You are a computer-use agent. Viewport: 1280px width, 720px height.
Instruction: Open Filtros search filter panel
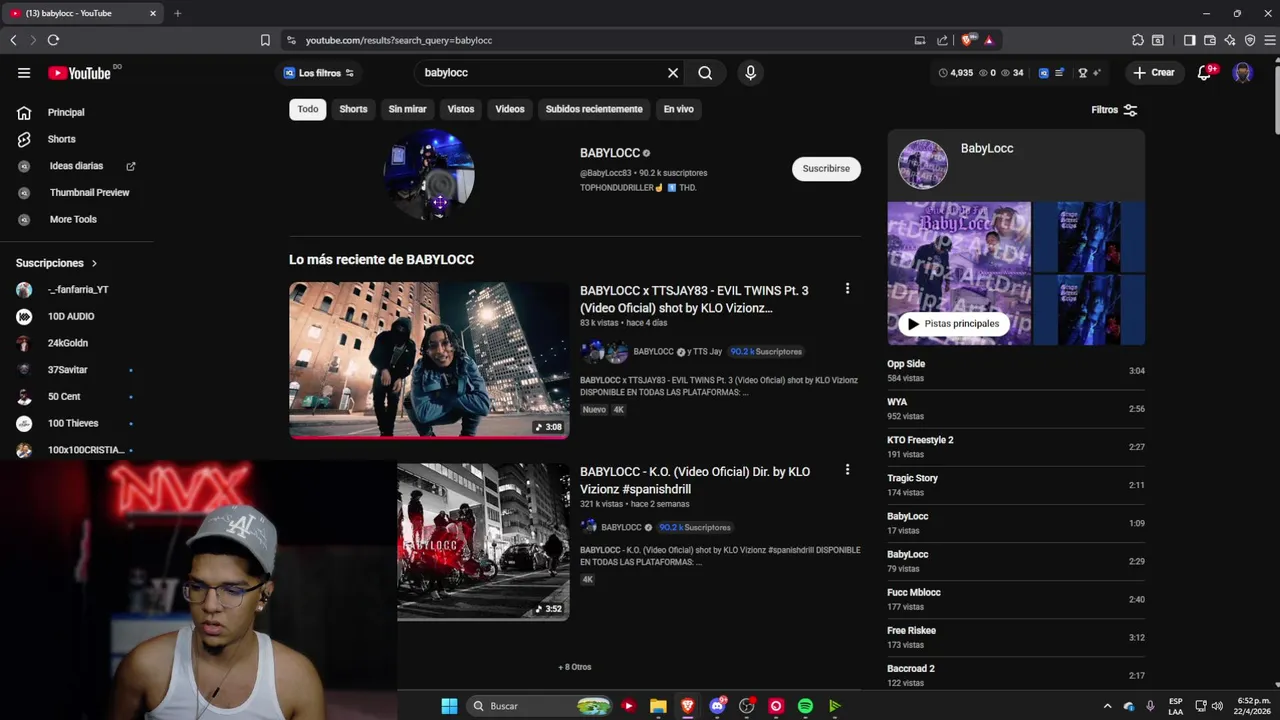coord(1114,110)
